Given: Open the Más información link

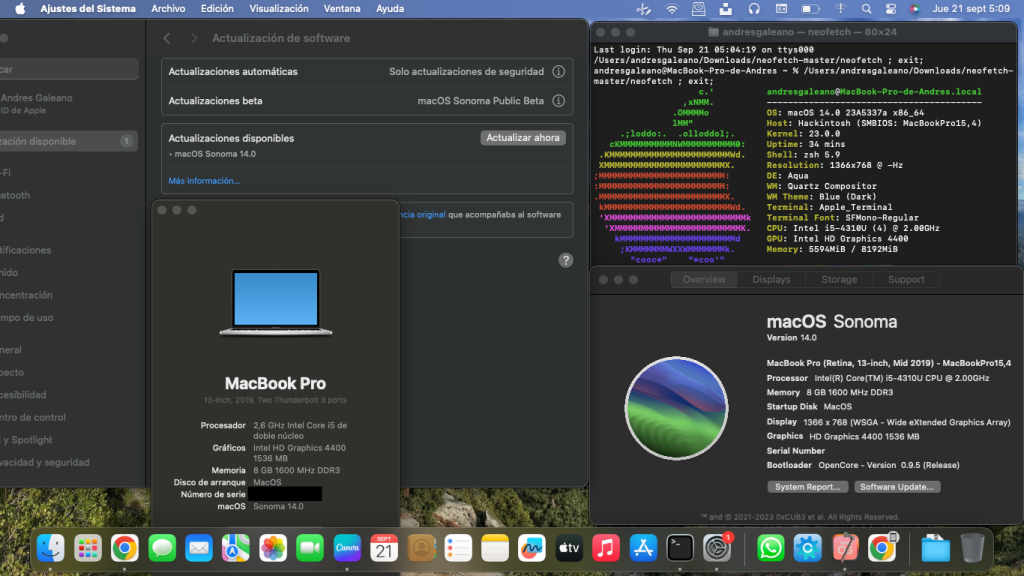Looking at the screenshot, I should click(x=204, y=181).
